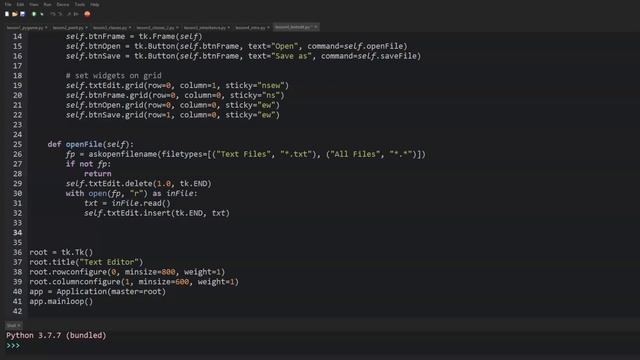The height and width of the screenshot is (360, 640).
Task: Open the Tools menu
Action: (x=80, y=4)
